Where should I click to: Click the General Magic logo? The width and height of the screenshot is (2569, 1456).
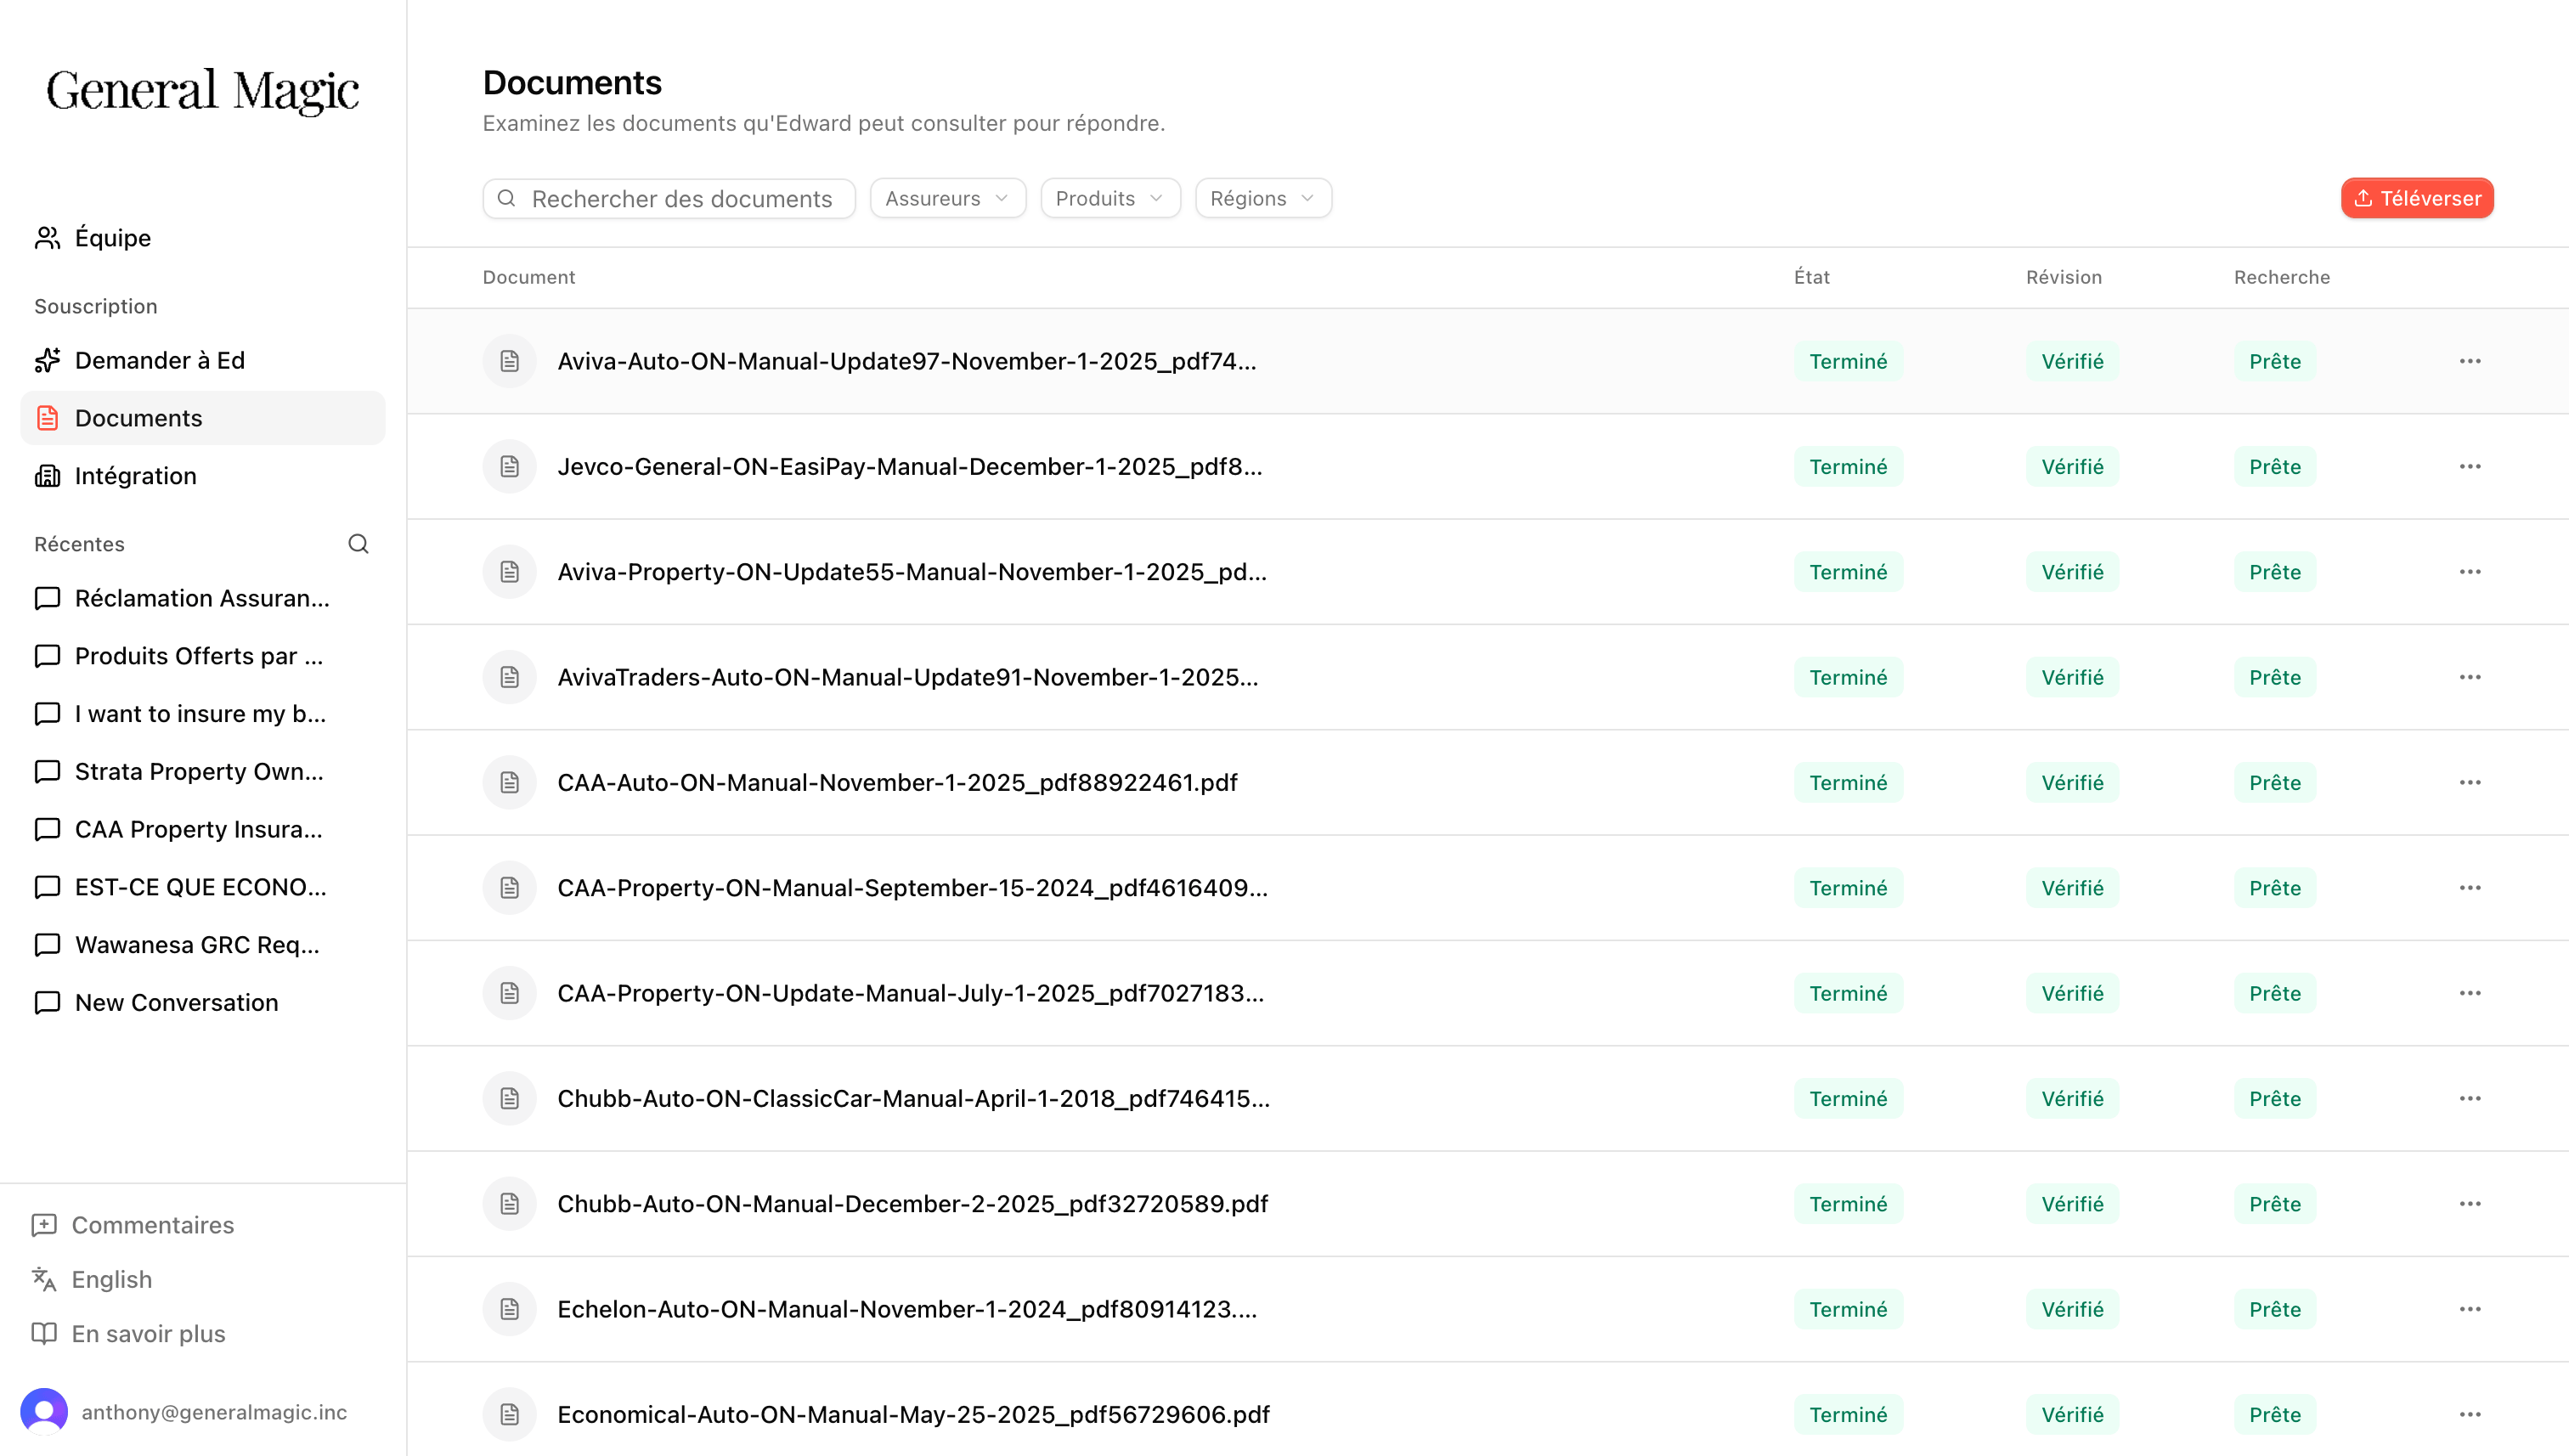(x=203, y=90)
